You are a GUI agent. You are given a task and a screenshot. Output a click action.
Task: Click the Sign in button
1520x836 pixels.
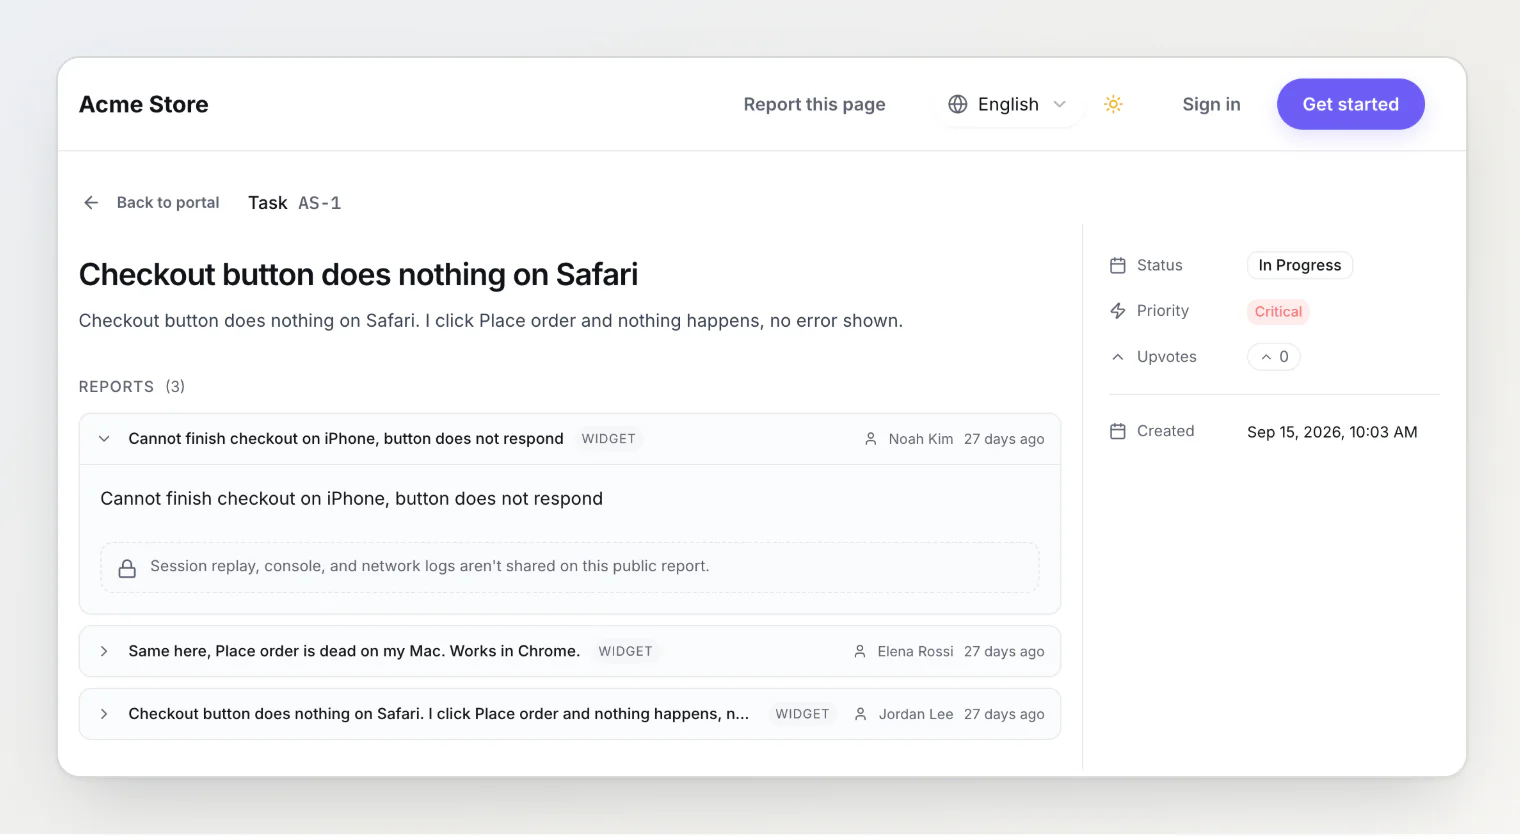click(1211, 104)
